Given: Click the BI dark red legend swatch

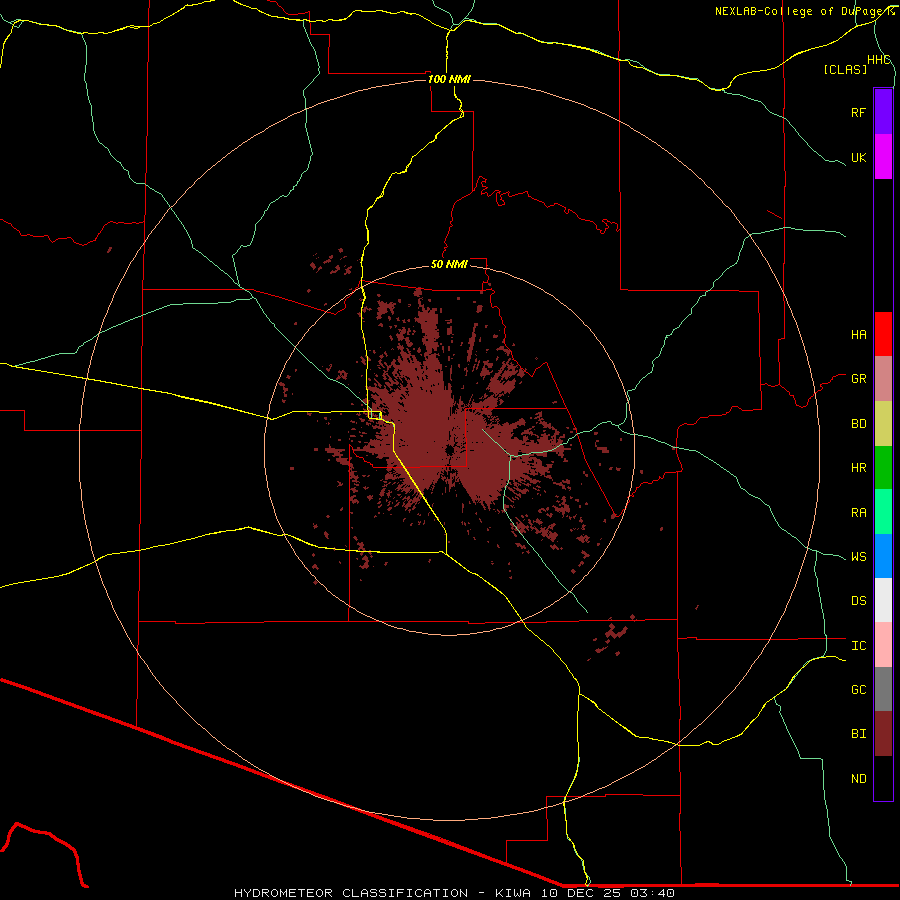Looking at the screenshot, I should (x=883, y=734).
